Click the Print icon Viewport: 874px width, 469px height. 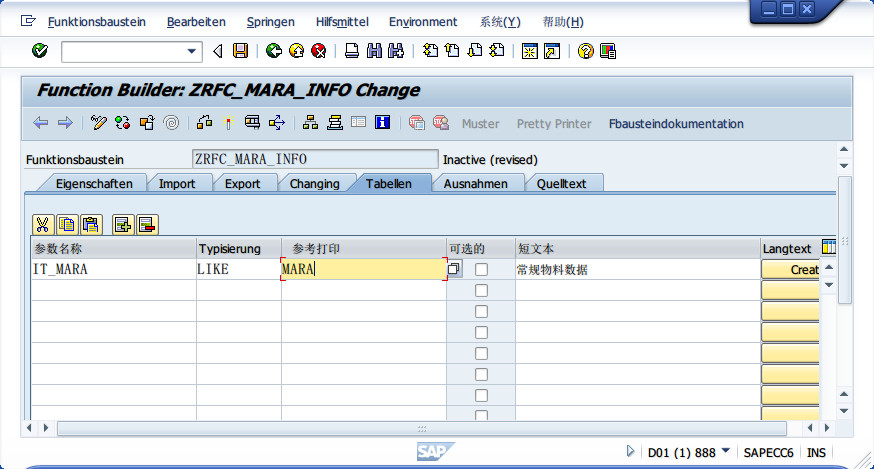[352, 51]
